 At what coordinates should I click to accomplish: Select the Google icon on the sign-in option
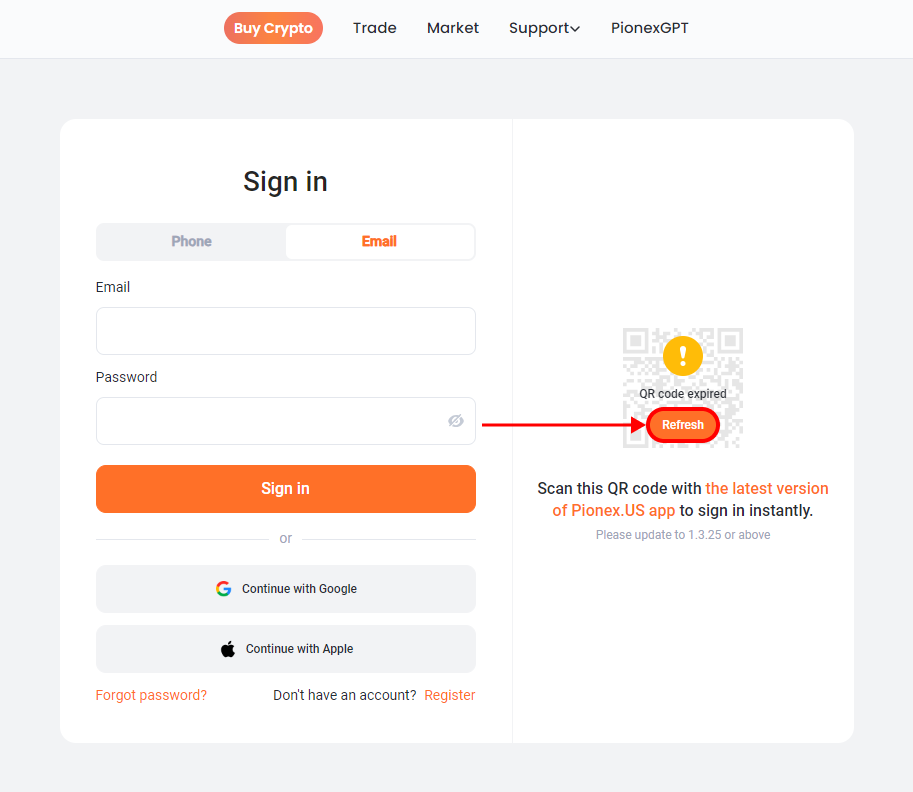(x=223, y=588)
